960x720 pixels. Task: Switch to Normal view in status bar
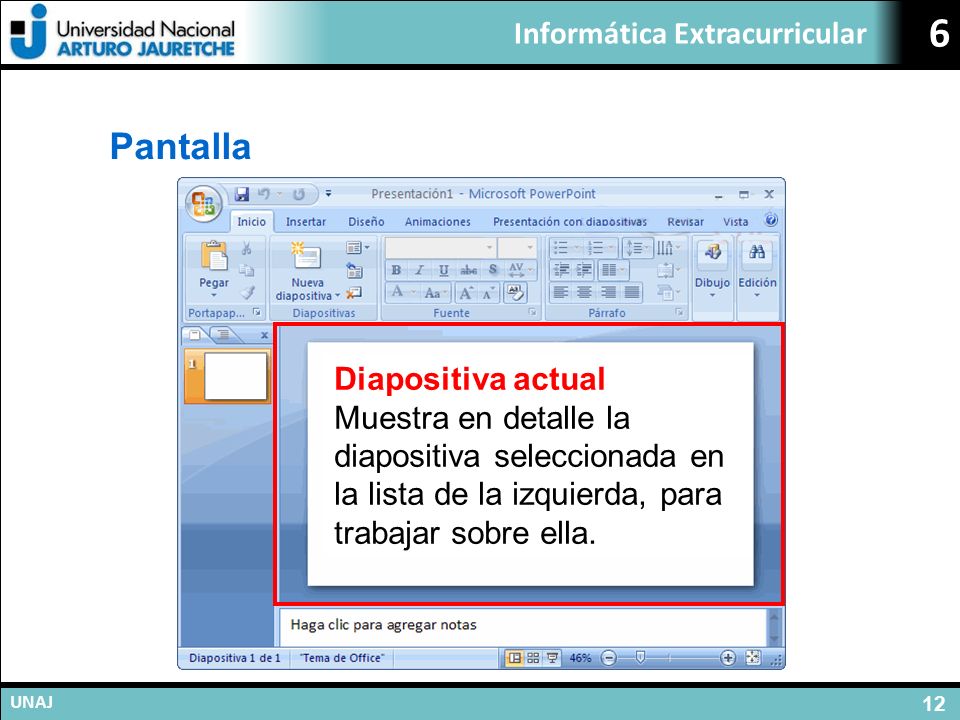pos(514,658)
